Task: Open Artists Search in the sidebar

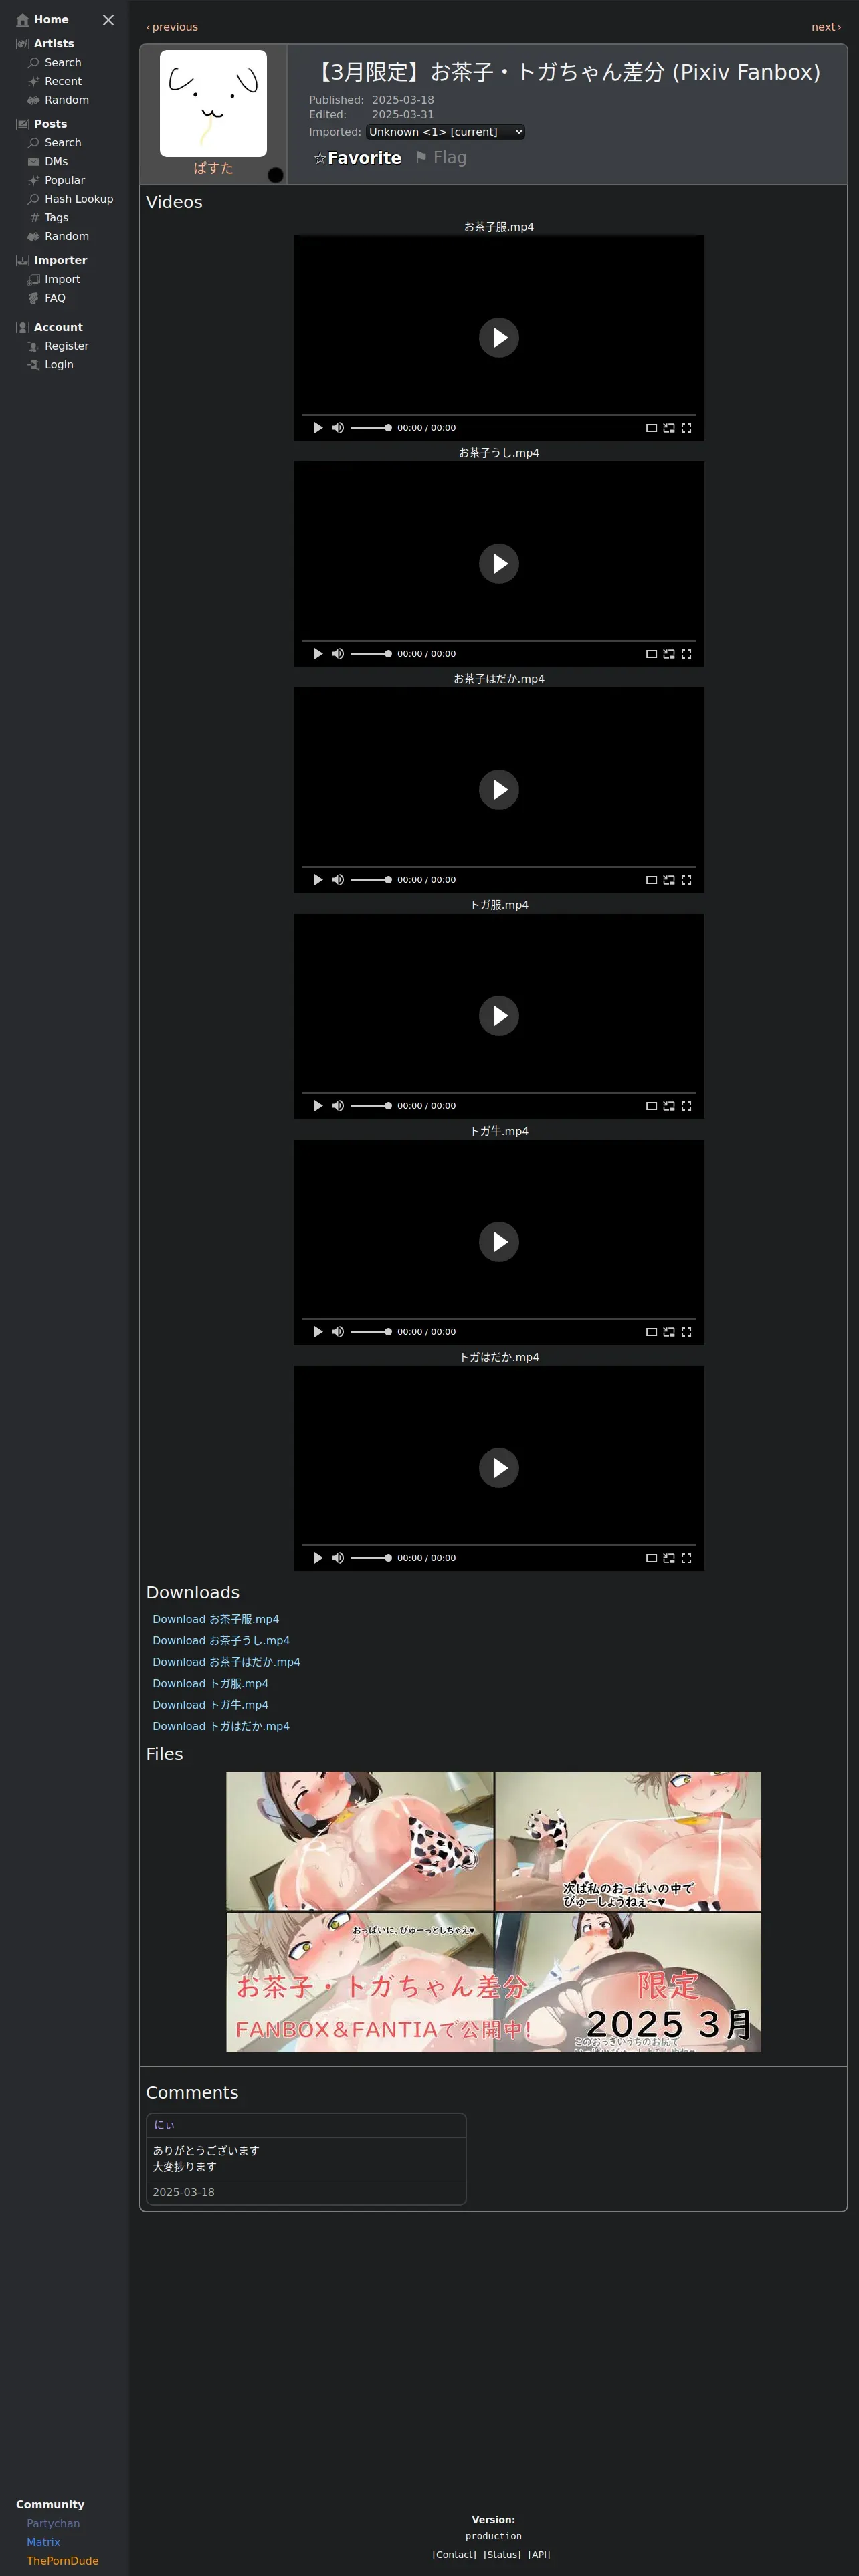Action: [55, 62]
